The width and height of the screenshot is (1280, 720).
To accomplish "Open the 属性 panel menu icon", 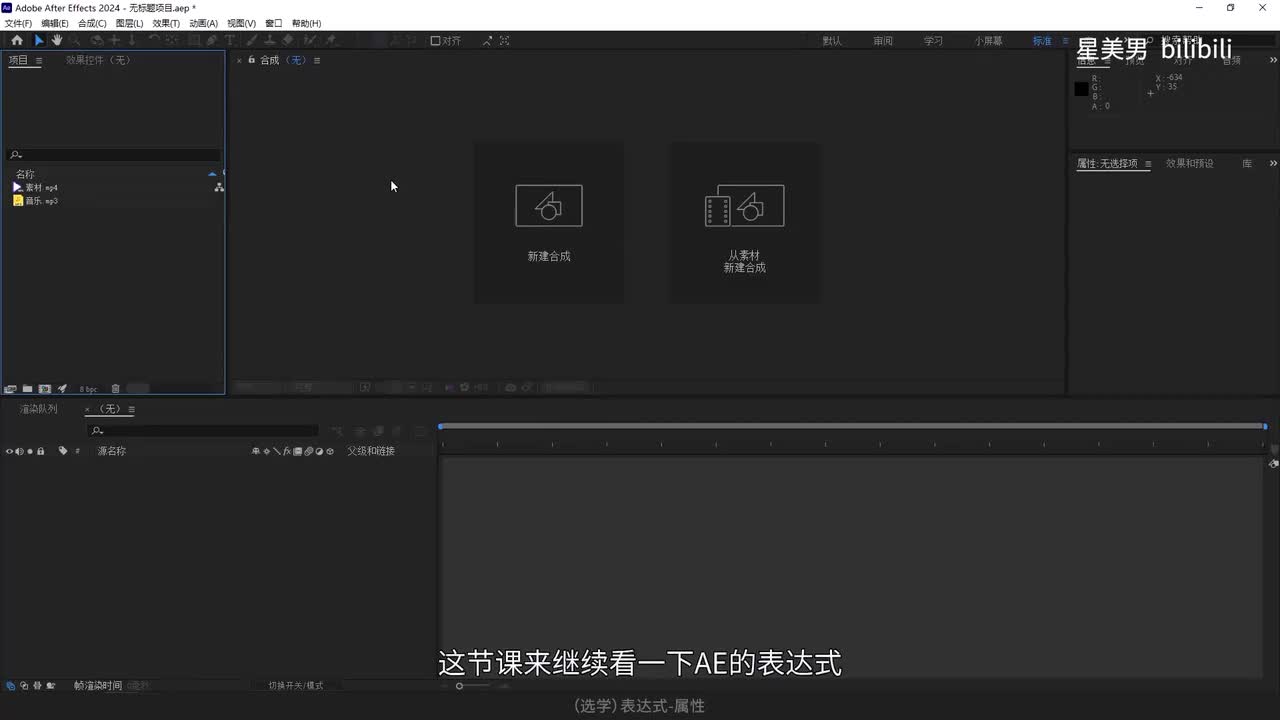I will click(x=1148, y=163).
